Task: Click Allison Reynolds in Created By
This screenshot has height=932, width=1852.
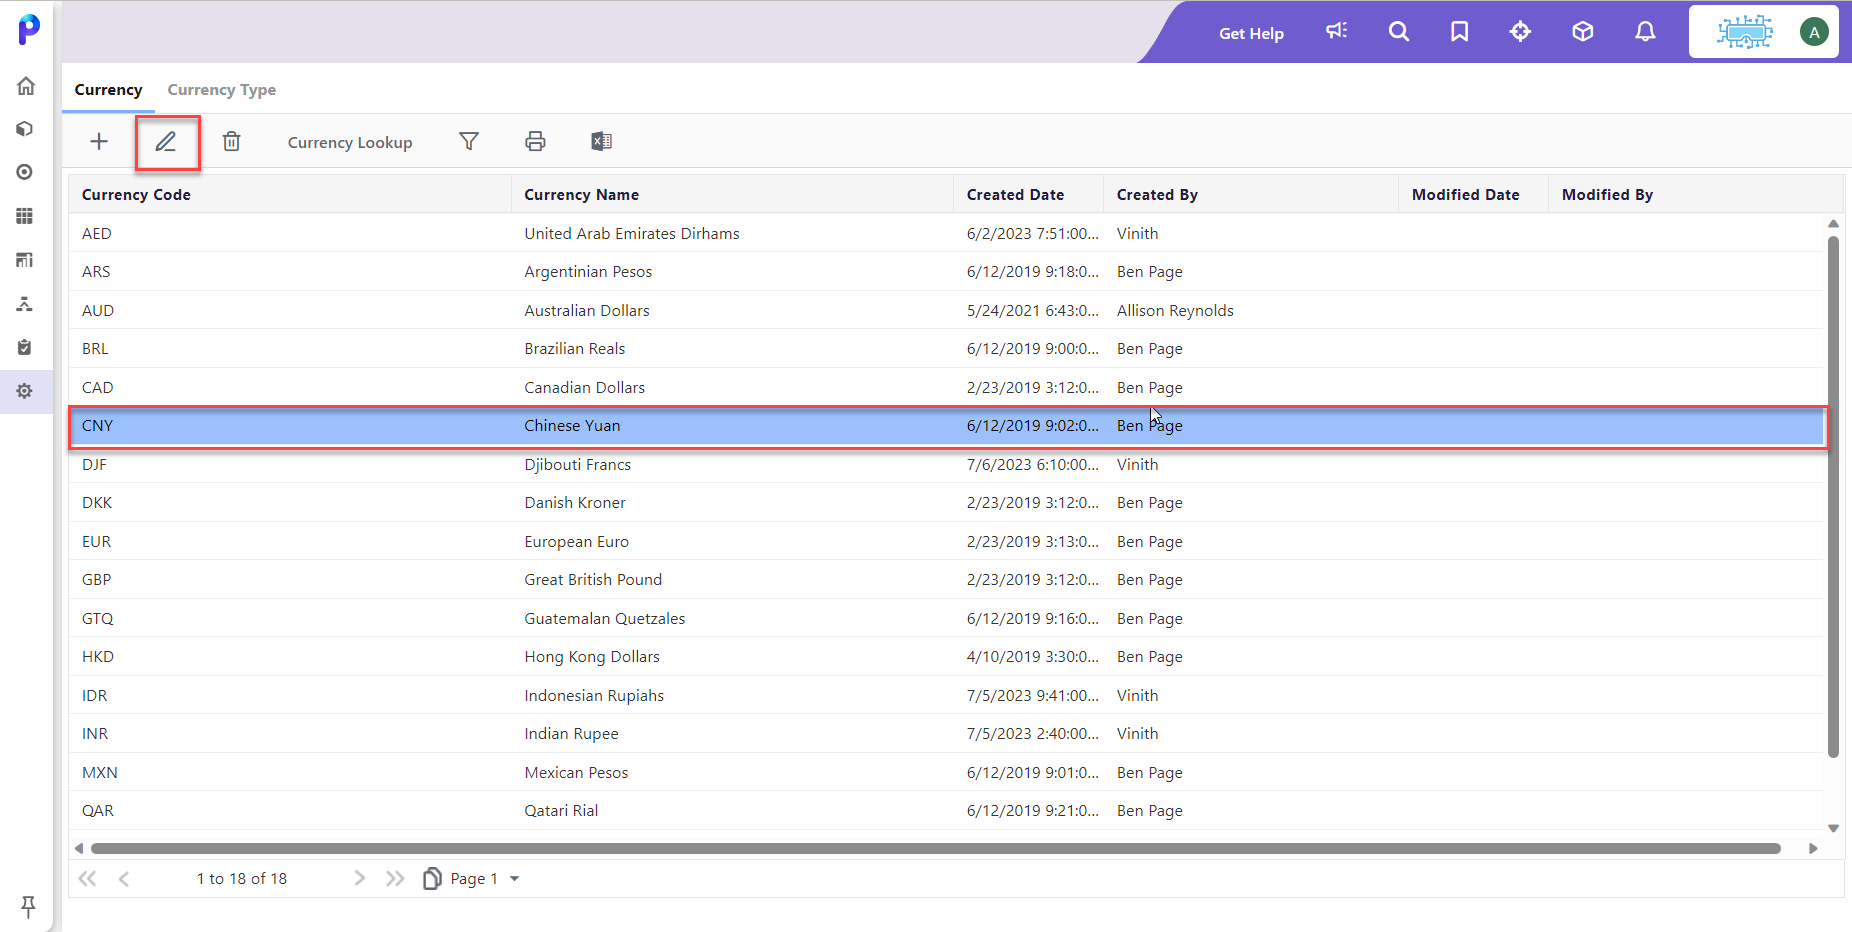Action: [1175, 311]
